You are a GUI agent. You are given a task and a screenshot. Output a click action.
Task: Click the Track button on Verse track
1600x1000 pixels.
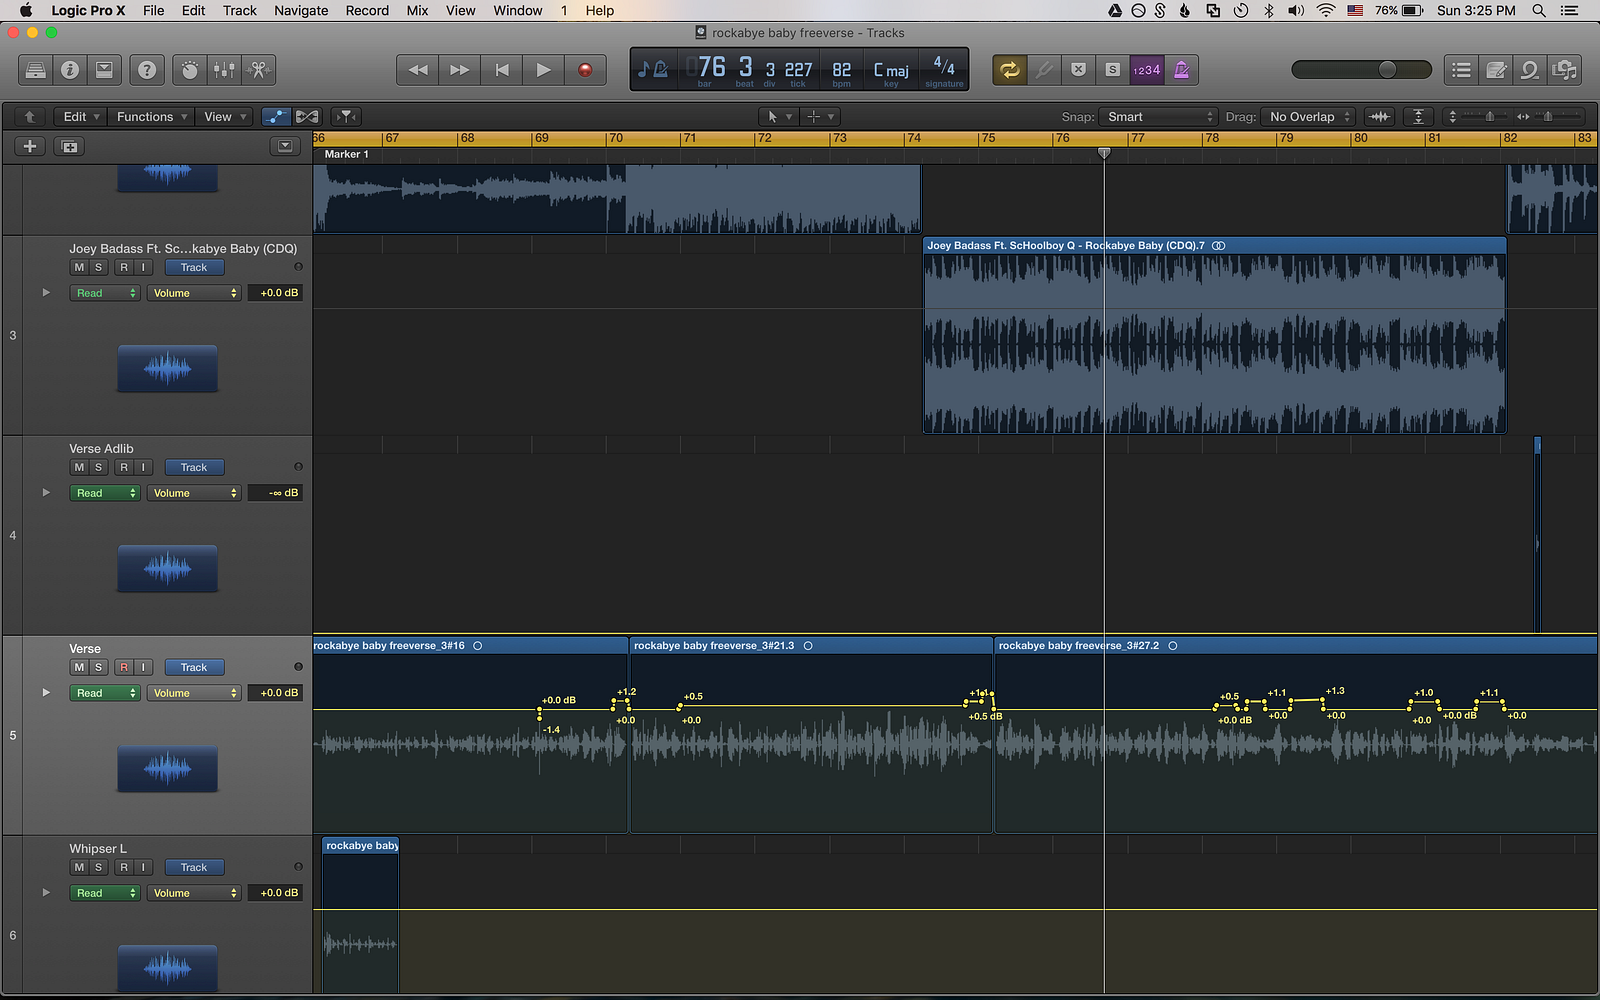[194, 667]
